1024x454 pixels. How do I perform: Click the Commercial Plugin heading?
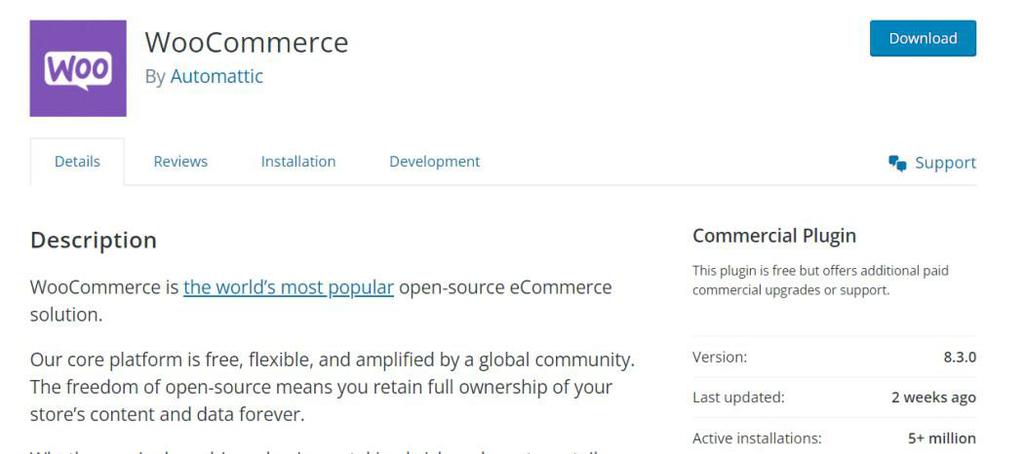click(774, 236)
